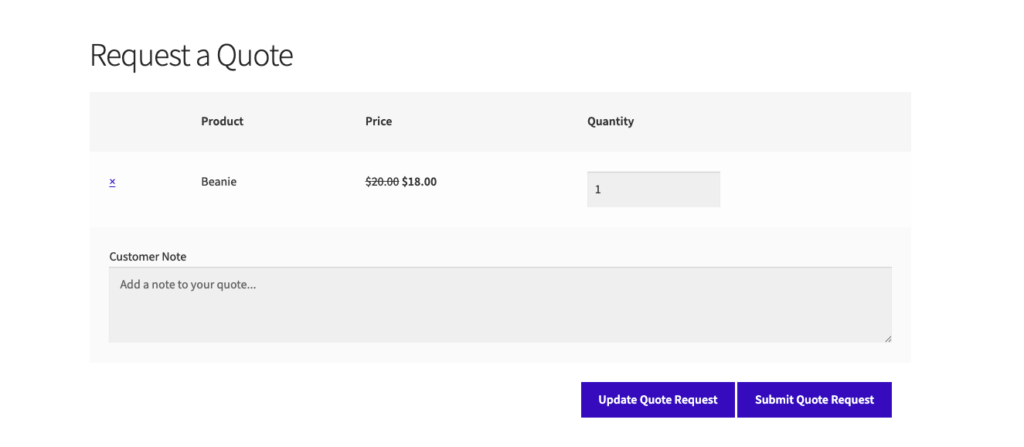Grab the Customer Note textarea resize handle

point(887,338)
